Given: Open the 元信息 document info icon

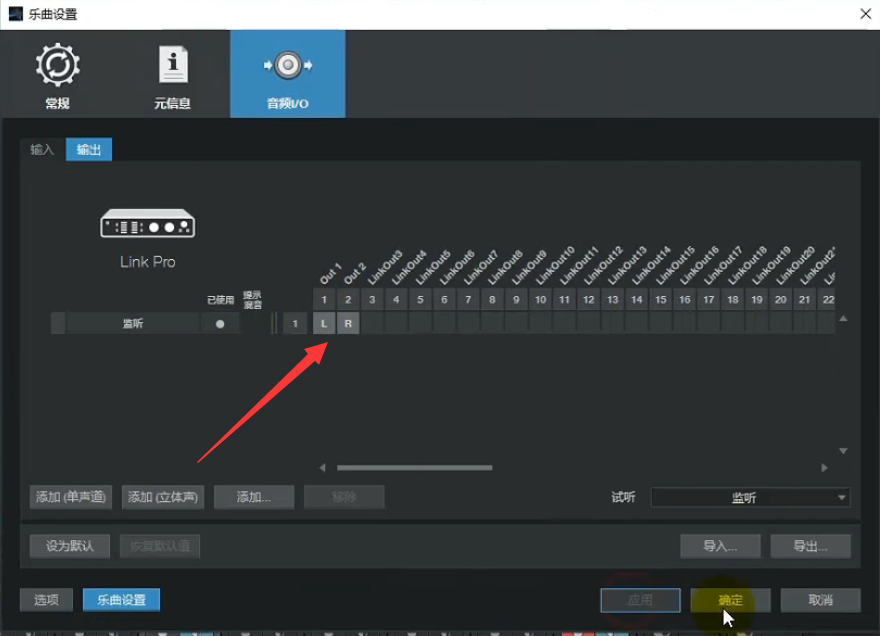Looking at the screenshot, I should point(172,66).
